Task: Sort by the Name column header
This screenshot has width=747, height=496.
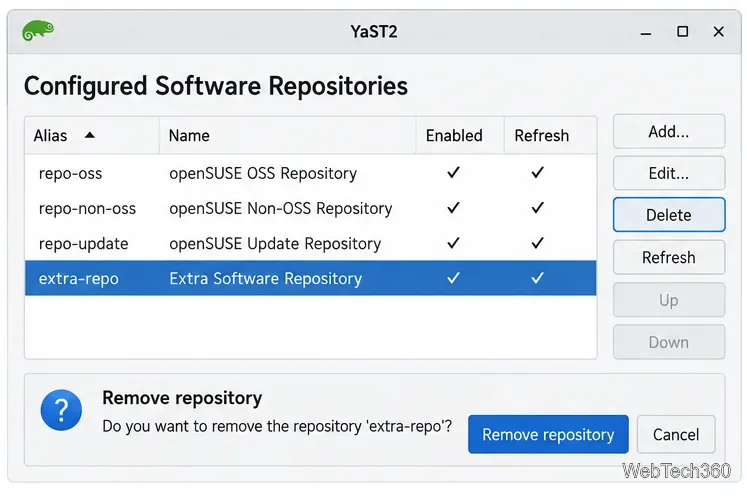Action: pyautogui.click(x=287, y=135)
